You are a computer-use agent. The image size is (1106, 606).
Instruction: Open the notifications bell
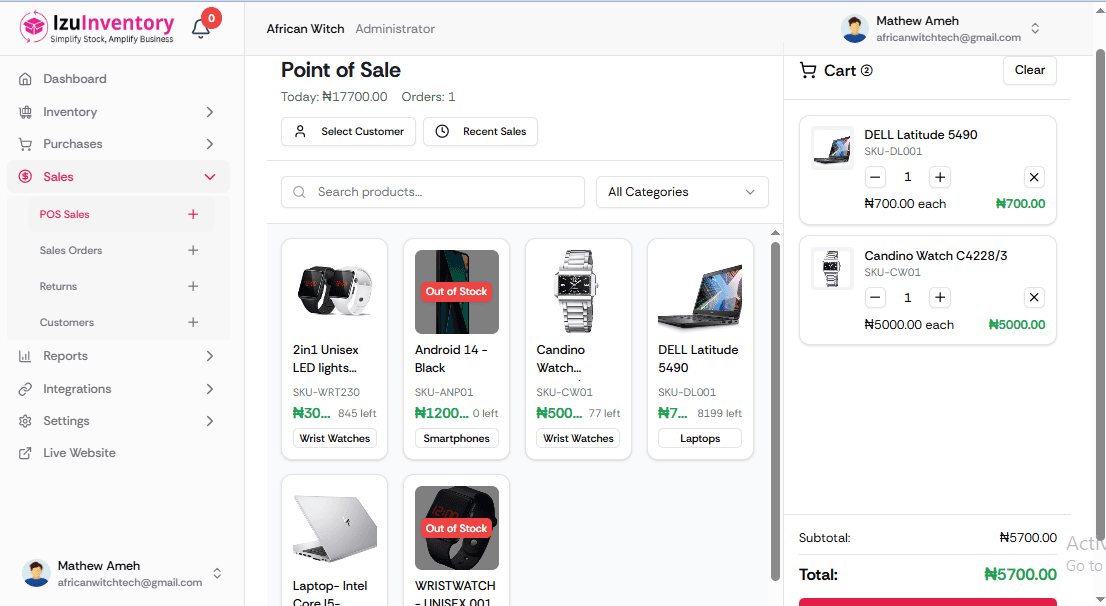[x=200, y=27]
